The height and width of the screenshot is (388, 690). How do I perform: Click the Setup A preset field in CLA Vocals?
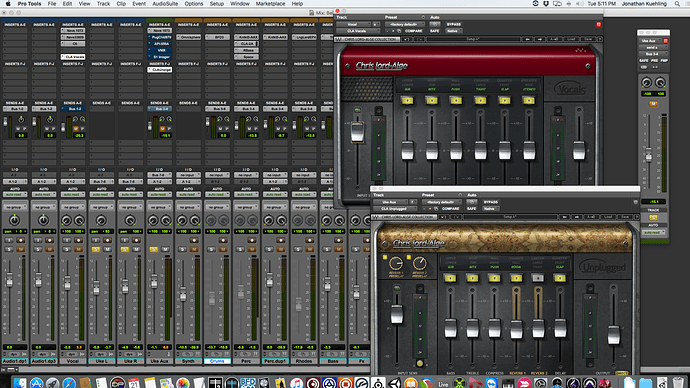click(473, 40)
